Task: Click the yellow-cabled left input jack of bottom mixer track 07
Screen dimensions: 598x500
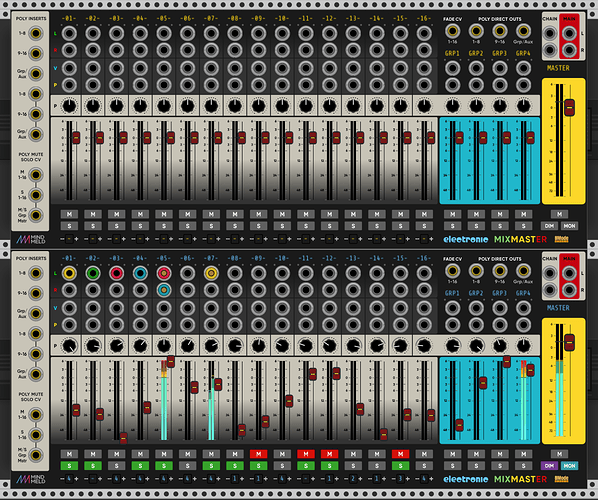Action: point(211,273)
